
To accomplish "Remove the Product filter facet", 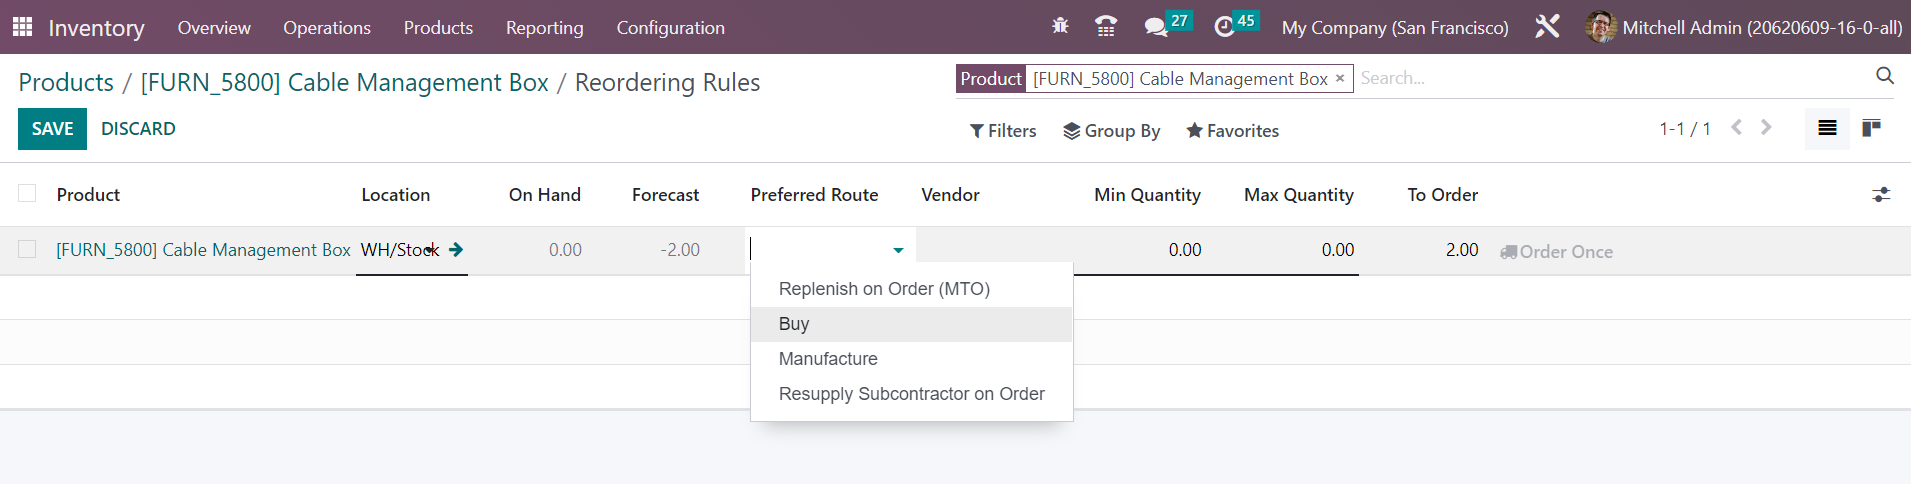I will coord(1340,78).
